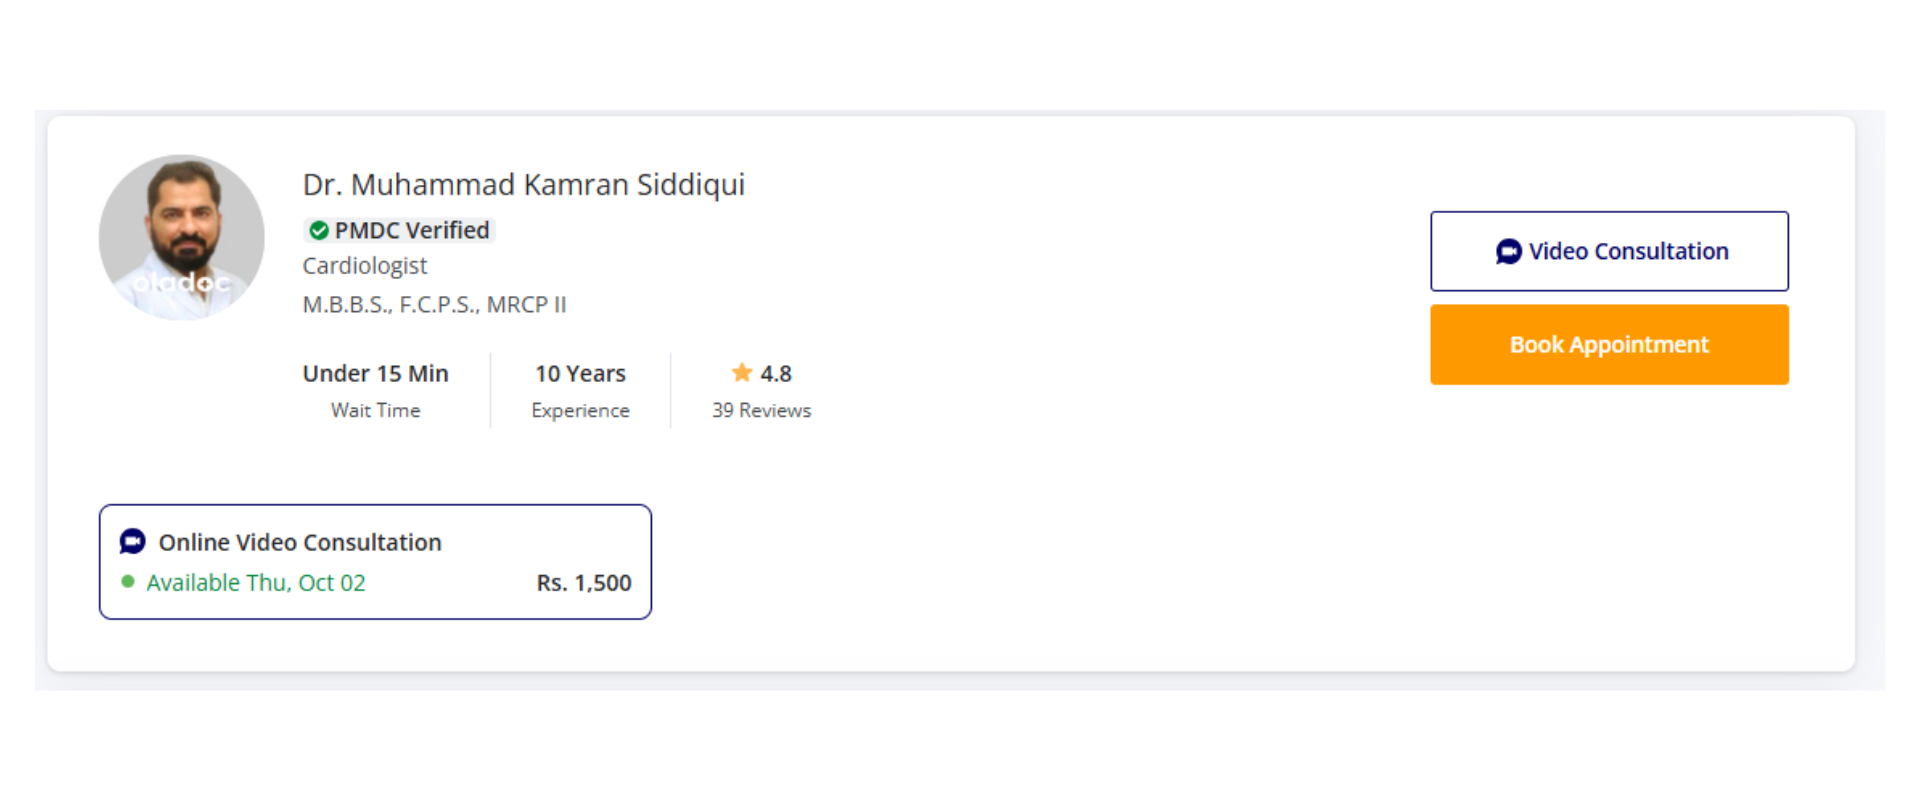Screen dimensions: 1920x800
Task: Open Dr. Muhammad Kamran Siddiqui's profile name link
Action: point(523,185)
